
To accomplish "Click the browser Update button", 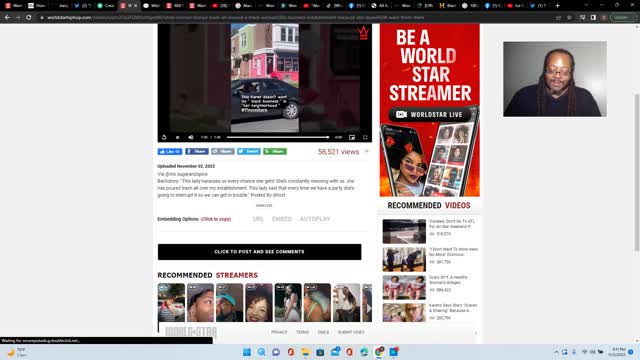I will coord(621,18).
